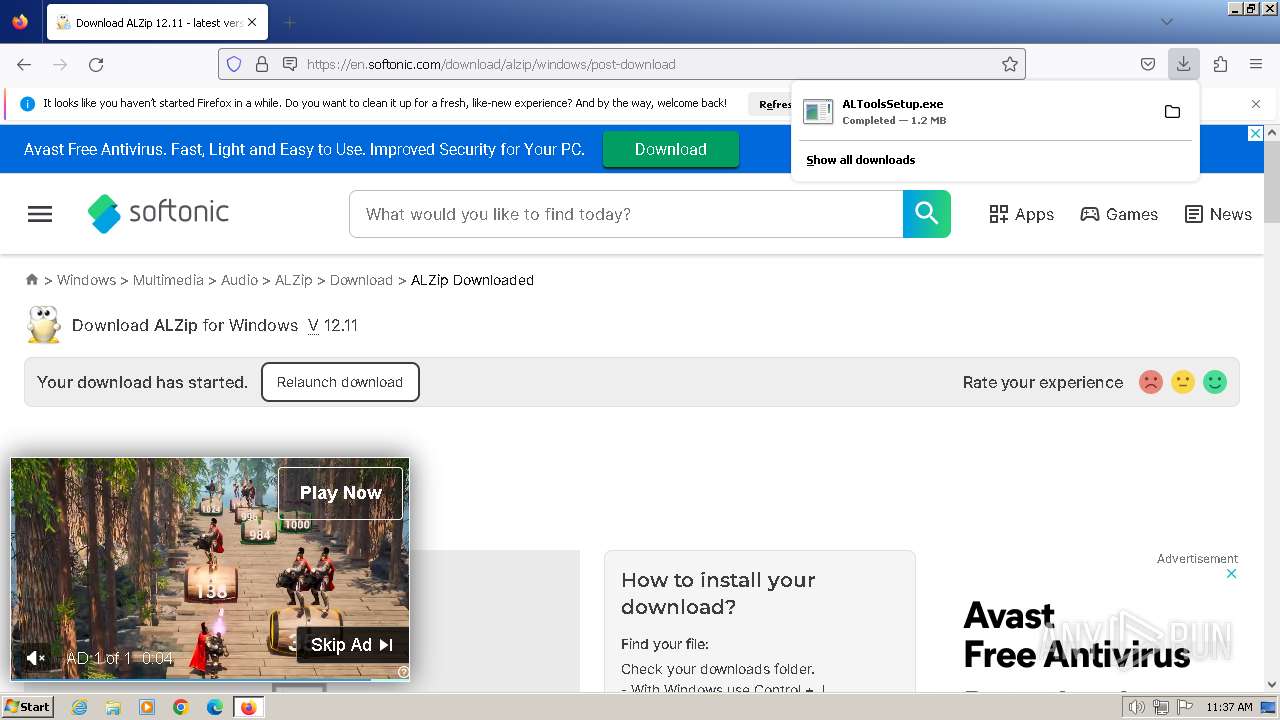Open the Save to Pocket icon

[x=1148, y=64]
